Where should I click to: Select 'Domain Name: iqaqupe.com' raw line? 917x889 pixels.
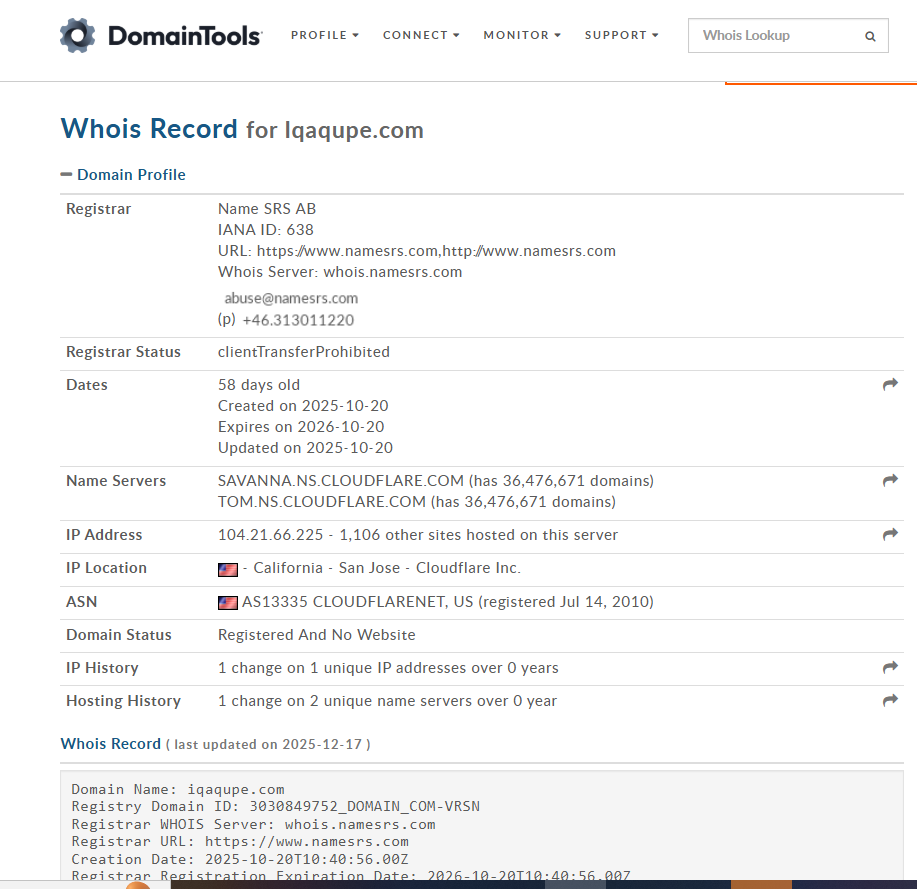(x=178, y=790)
